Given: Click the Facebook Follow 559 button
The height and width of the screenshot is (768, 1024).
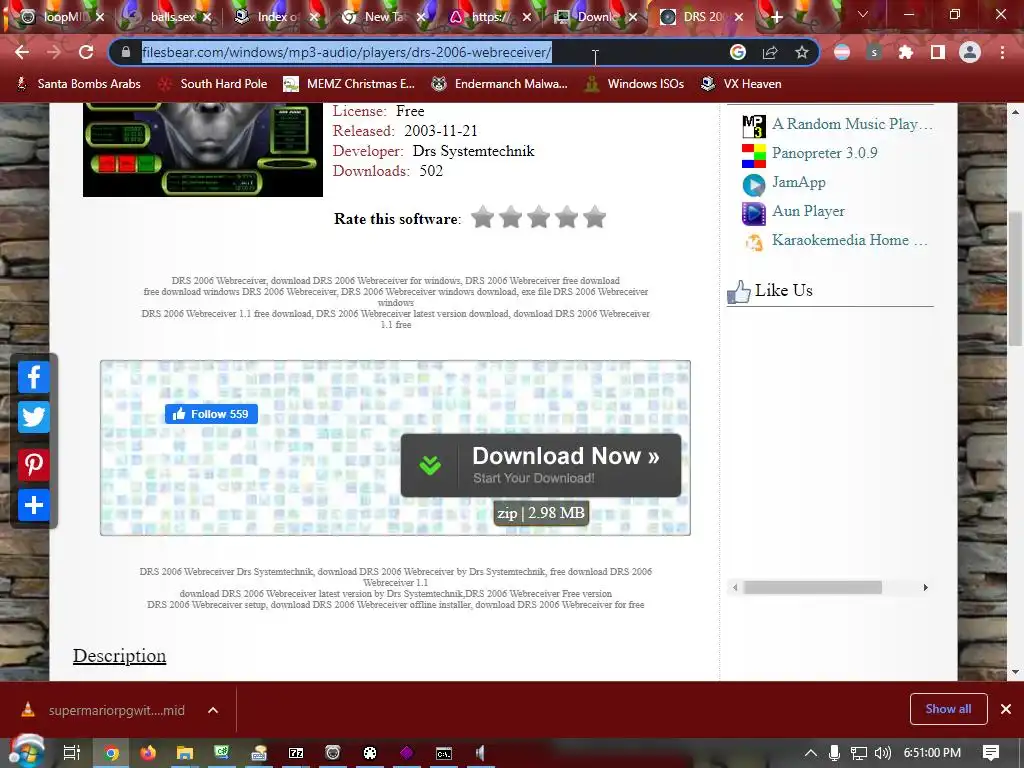Looking at the screenshot, I should [211, 414].
